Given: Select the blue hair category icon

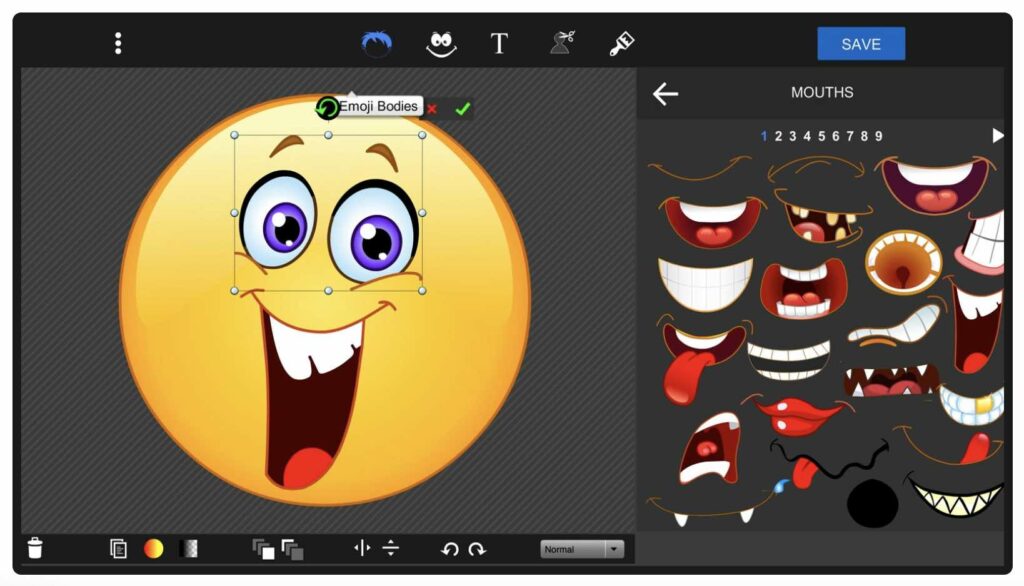Looking at the screenshot, I should pos(377,44).
